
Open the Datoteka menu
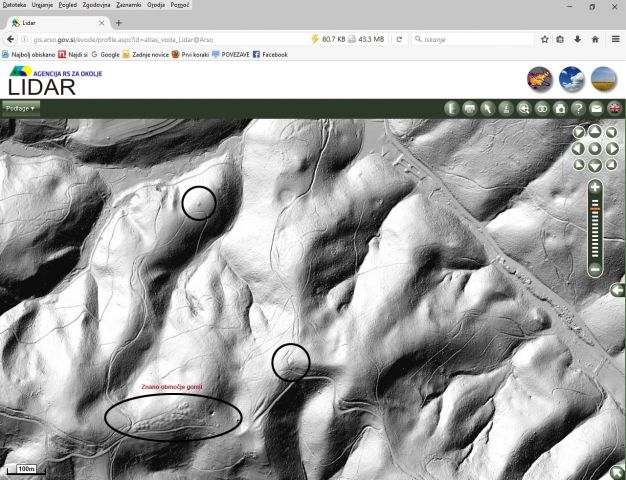click(14, 5)
